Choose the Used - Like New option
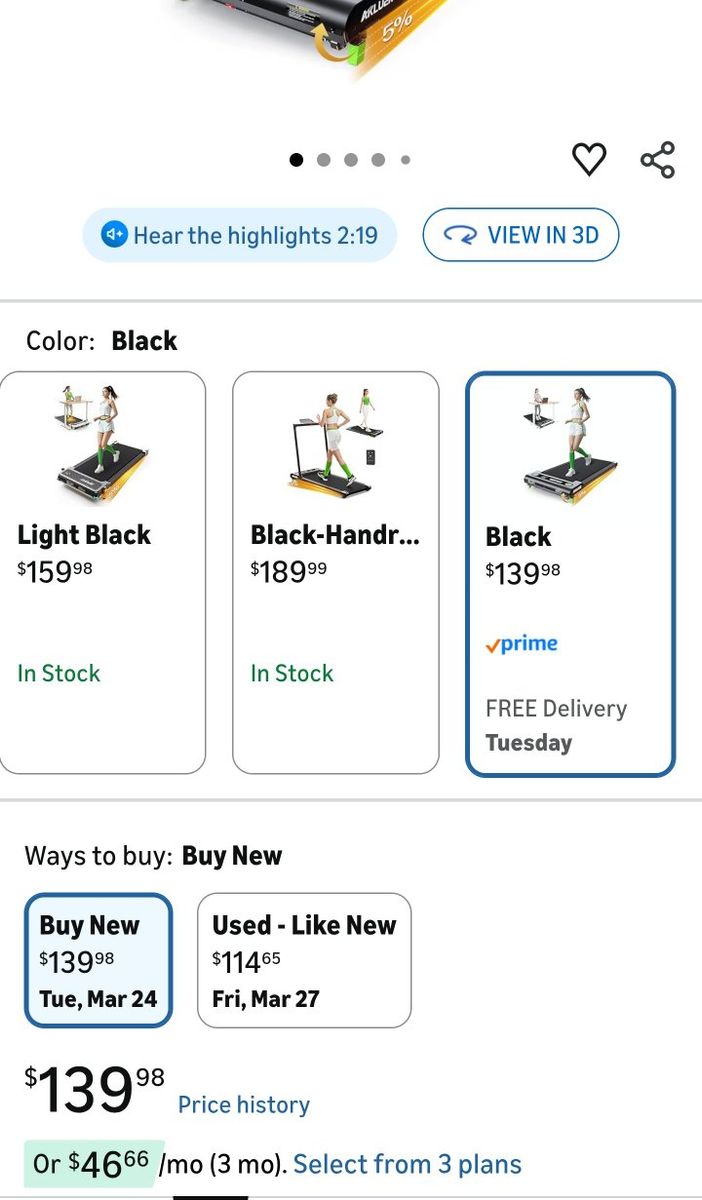 (x=304, y=960)
